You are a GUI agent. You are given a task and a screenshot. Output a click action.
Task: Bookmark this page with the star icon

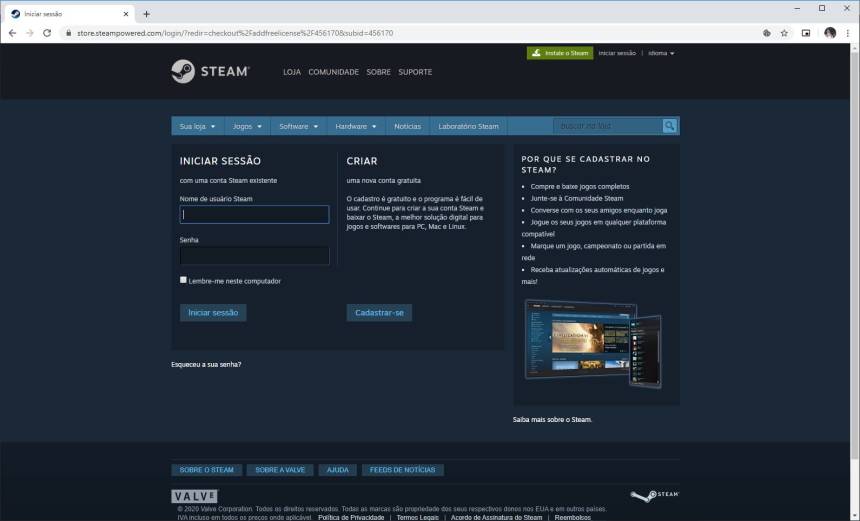[x=784, y=33]
